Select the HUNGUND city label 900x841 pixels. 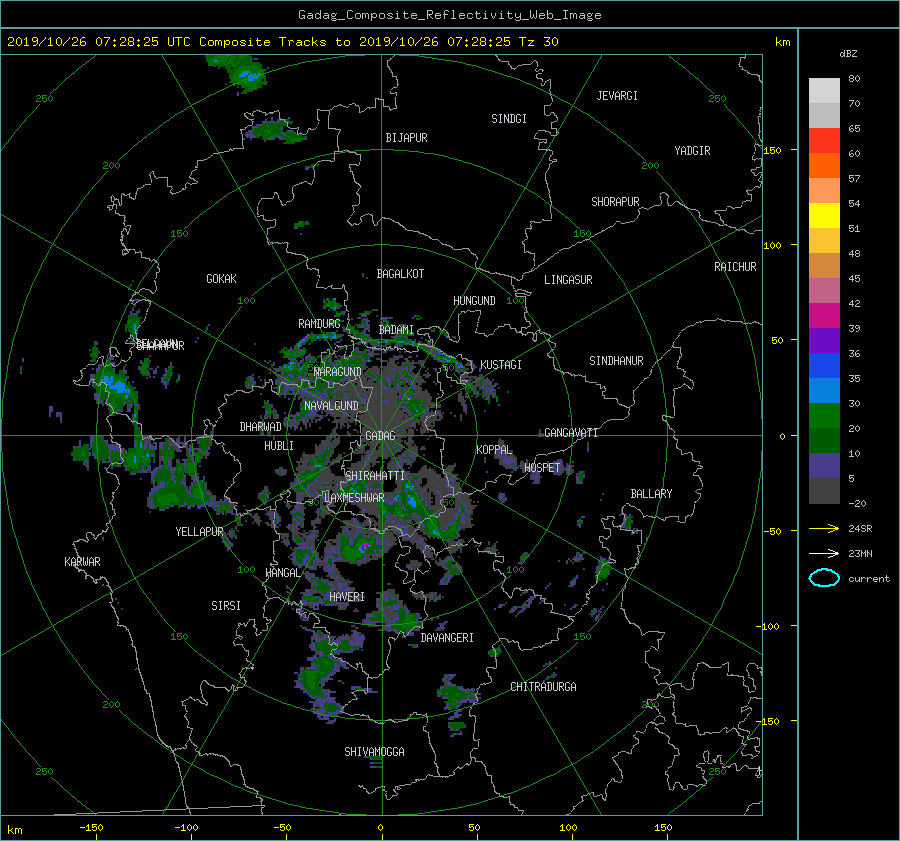[x=474, y=301]
